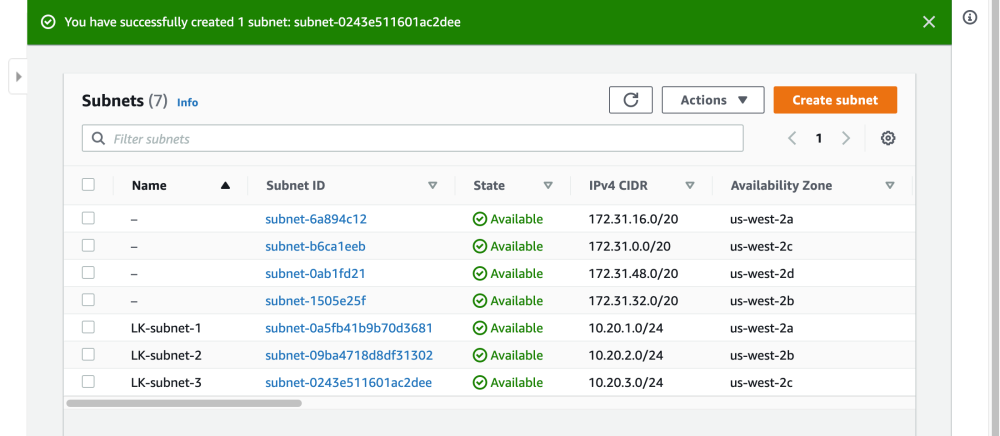
Task: Go to previous page of subnets
Action: (792, 139)
